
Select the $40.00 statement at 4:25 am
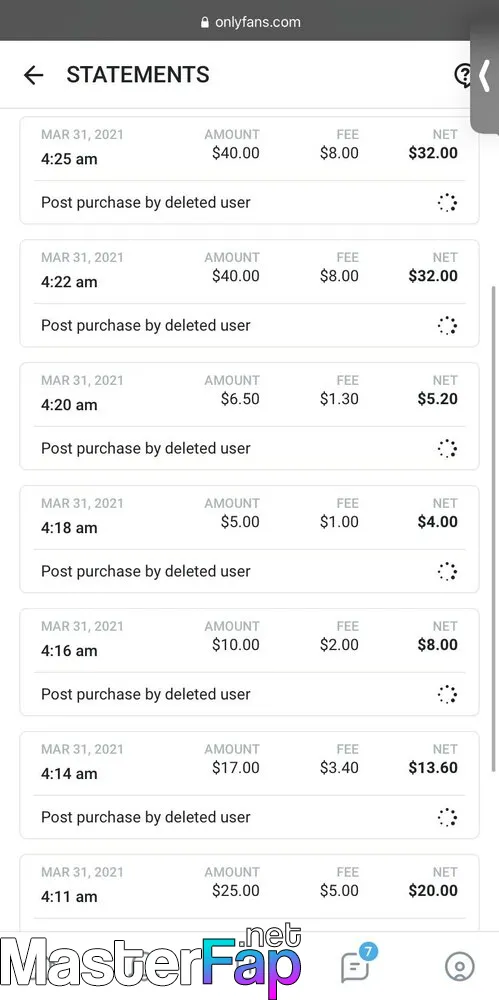coord(250,170)
